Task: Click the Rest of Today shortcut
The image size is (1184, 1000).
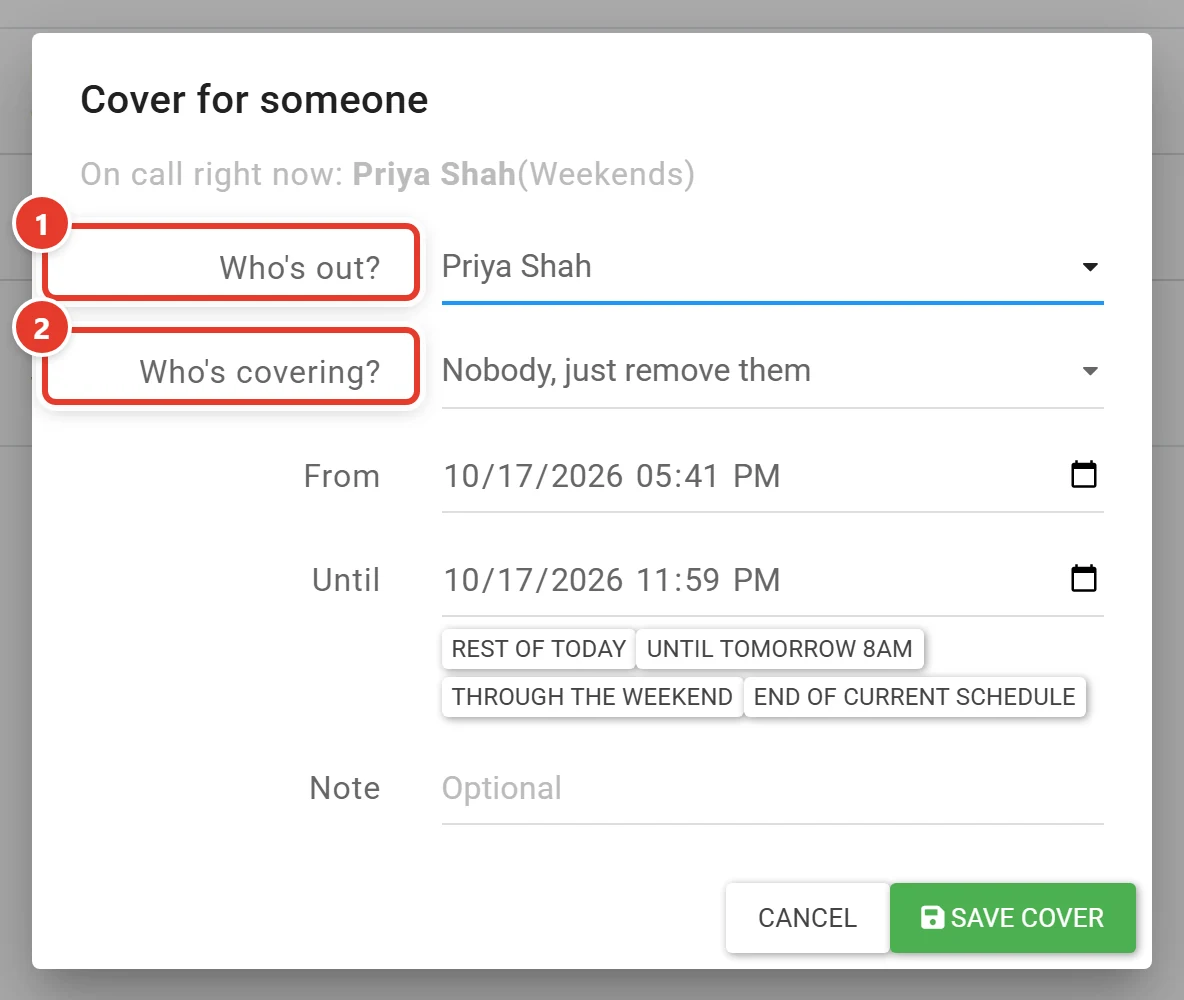Action: click(x=538, y=649)
